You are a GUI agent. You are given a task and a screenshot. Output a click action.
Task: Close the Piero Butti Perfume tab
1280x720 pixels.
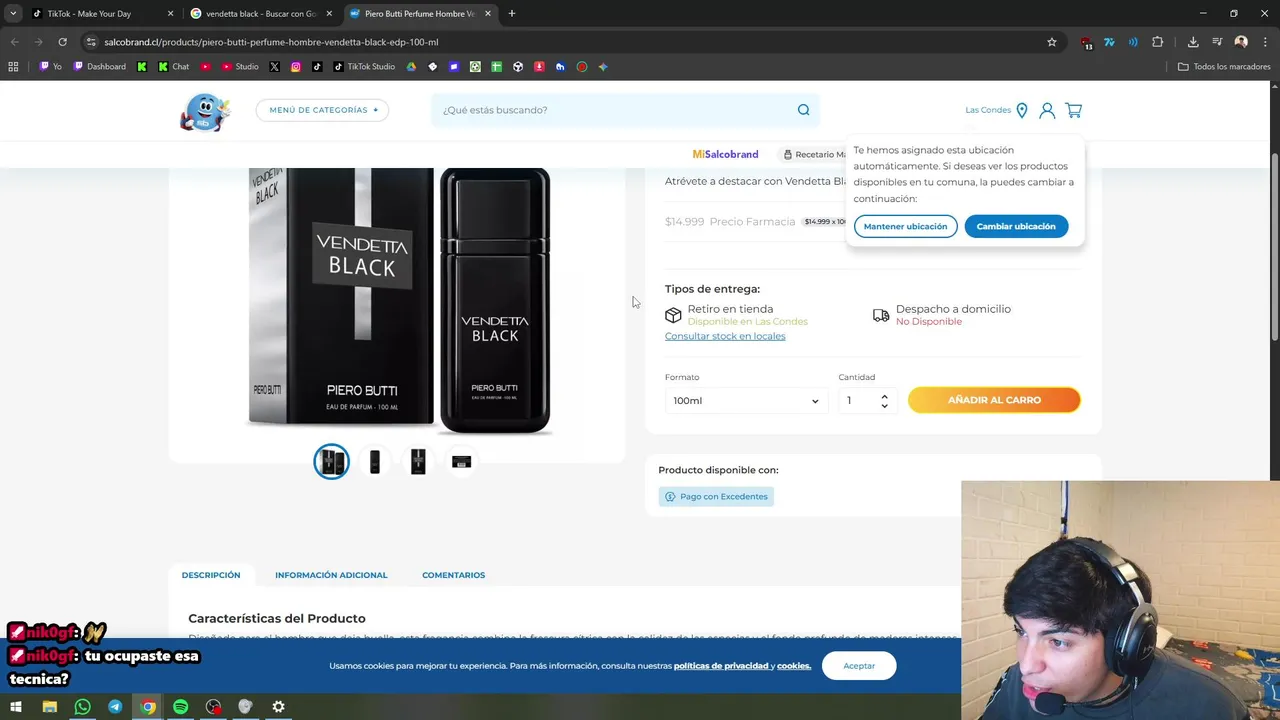click(488, 14)
